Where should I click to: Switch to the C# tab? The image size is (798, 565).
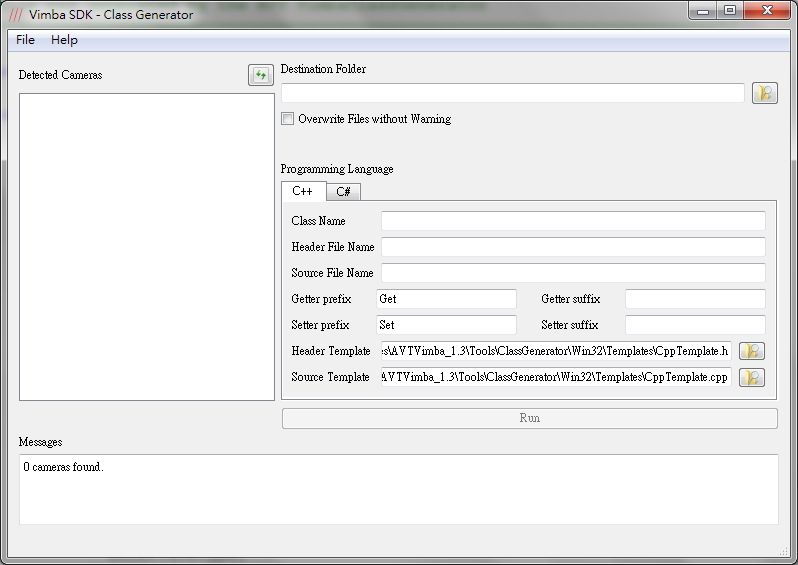click(x=344, y=192)
